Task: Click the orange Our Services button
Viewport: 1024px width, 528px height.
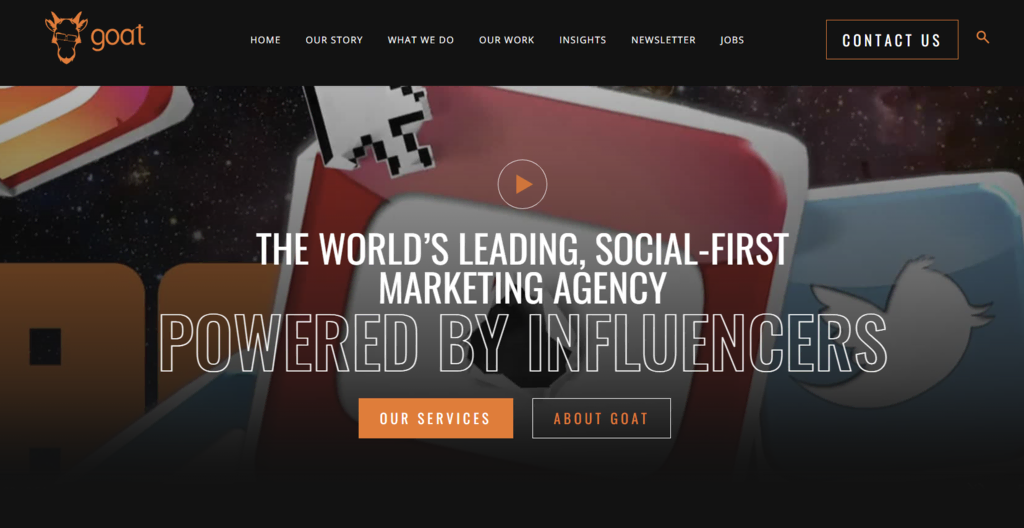Action: [x=436, y=418]
